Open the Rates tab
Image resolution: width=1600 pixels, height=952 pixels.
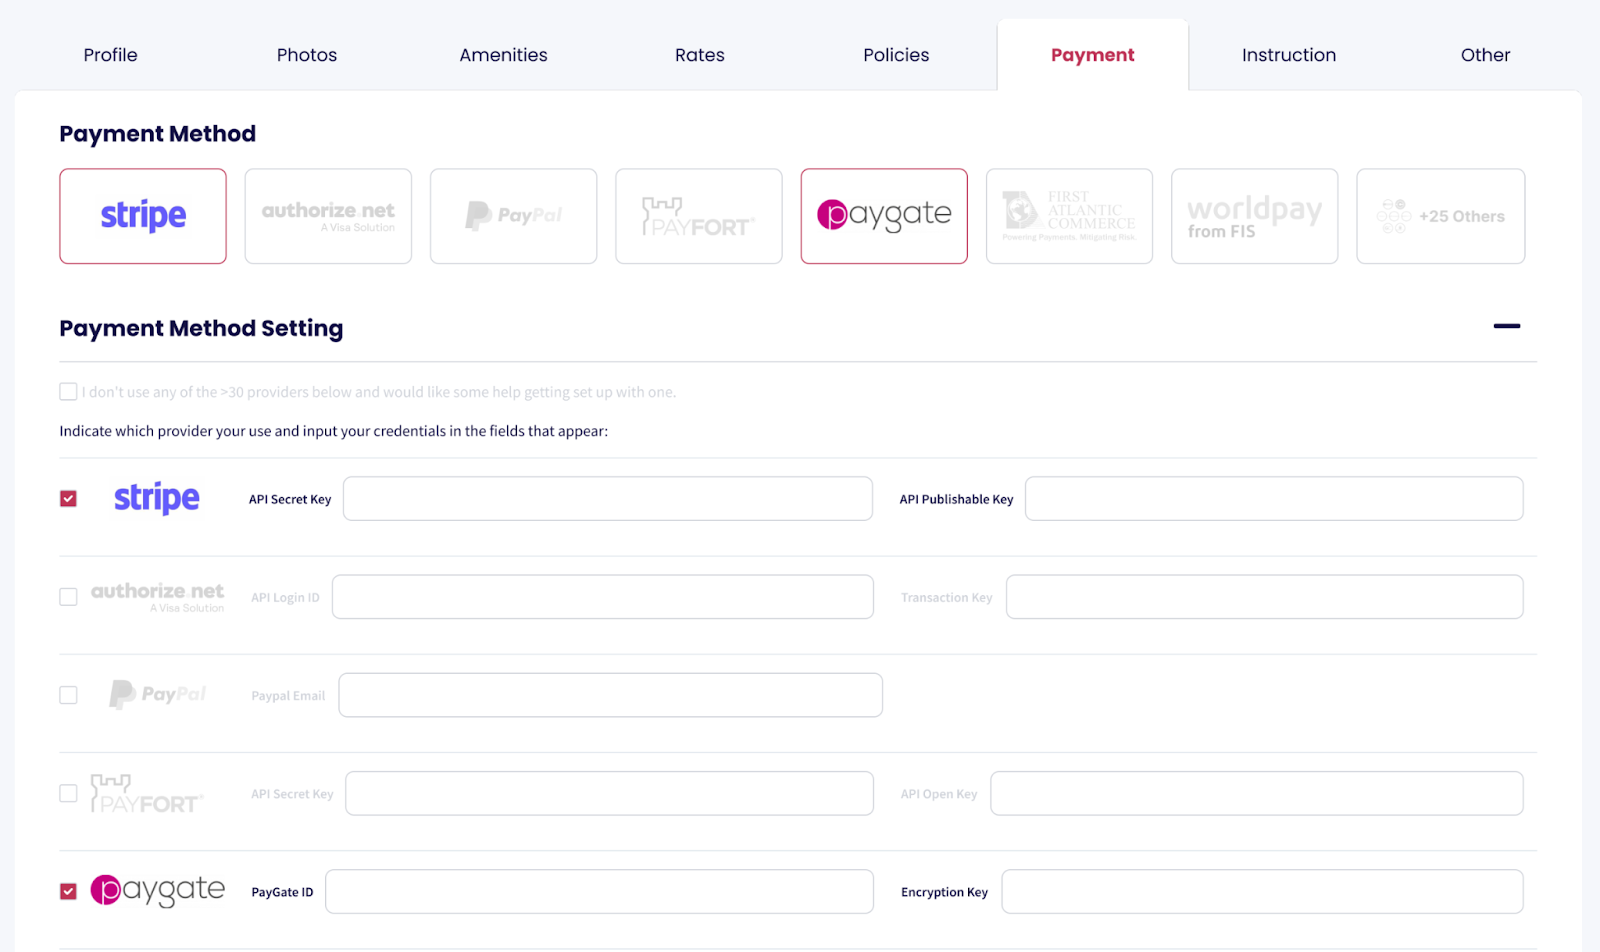click(700, 55)
